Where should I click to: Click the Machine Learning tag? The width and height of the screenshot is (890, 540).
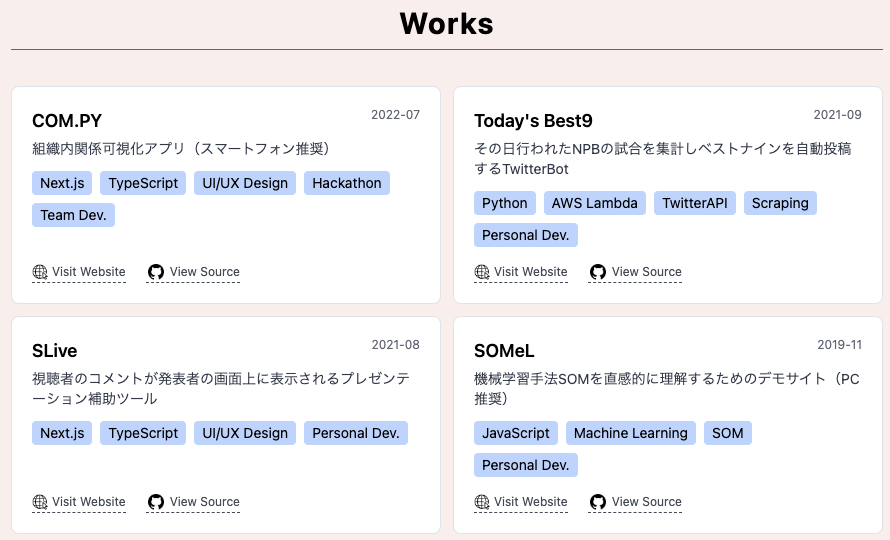(x=631, y=433)
